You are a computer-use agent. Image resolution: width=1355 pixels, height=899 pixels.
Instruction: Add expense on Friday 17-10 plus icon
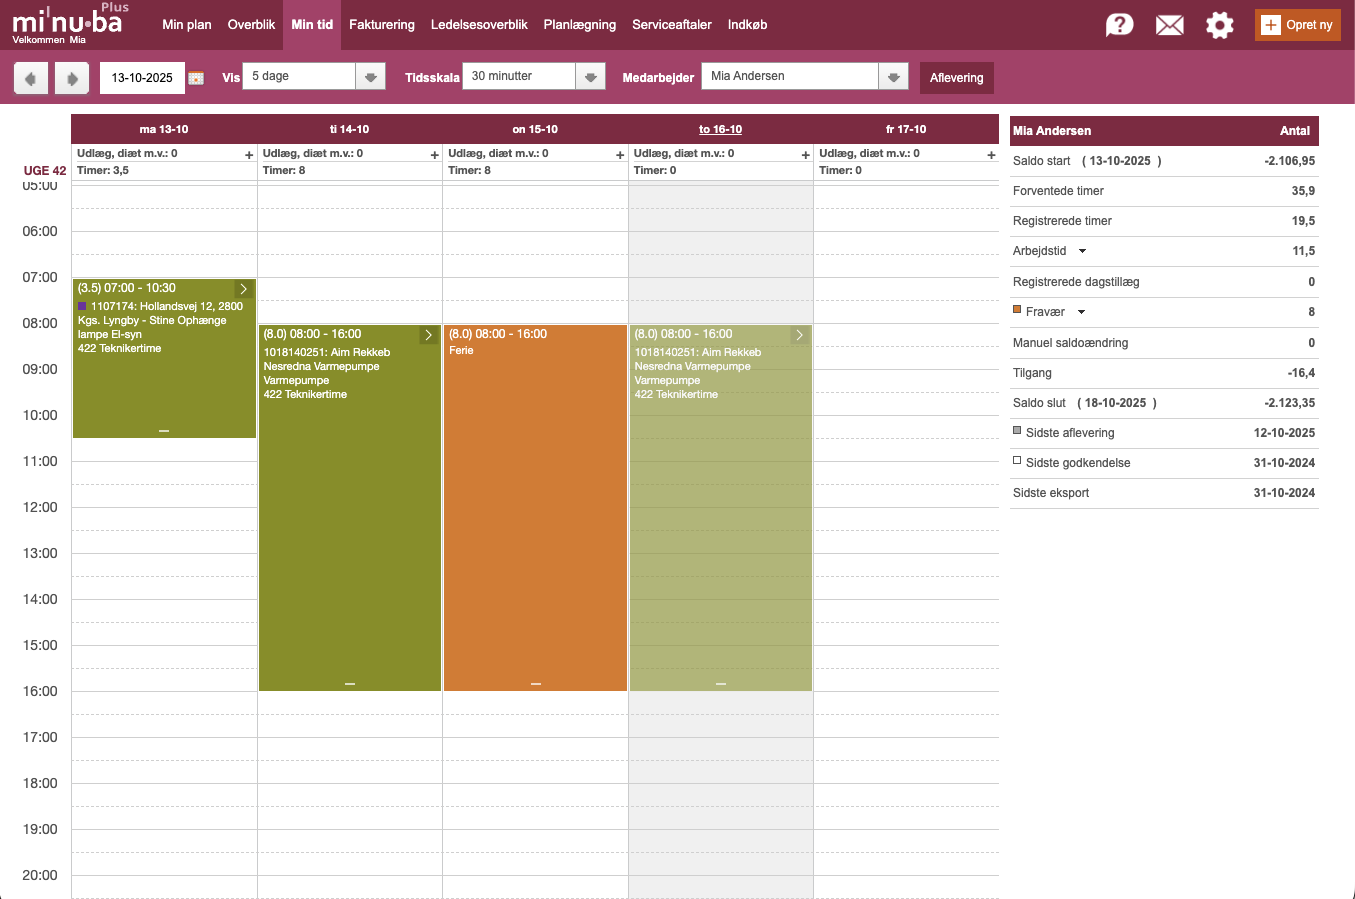(991, 155)
